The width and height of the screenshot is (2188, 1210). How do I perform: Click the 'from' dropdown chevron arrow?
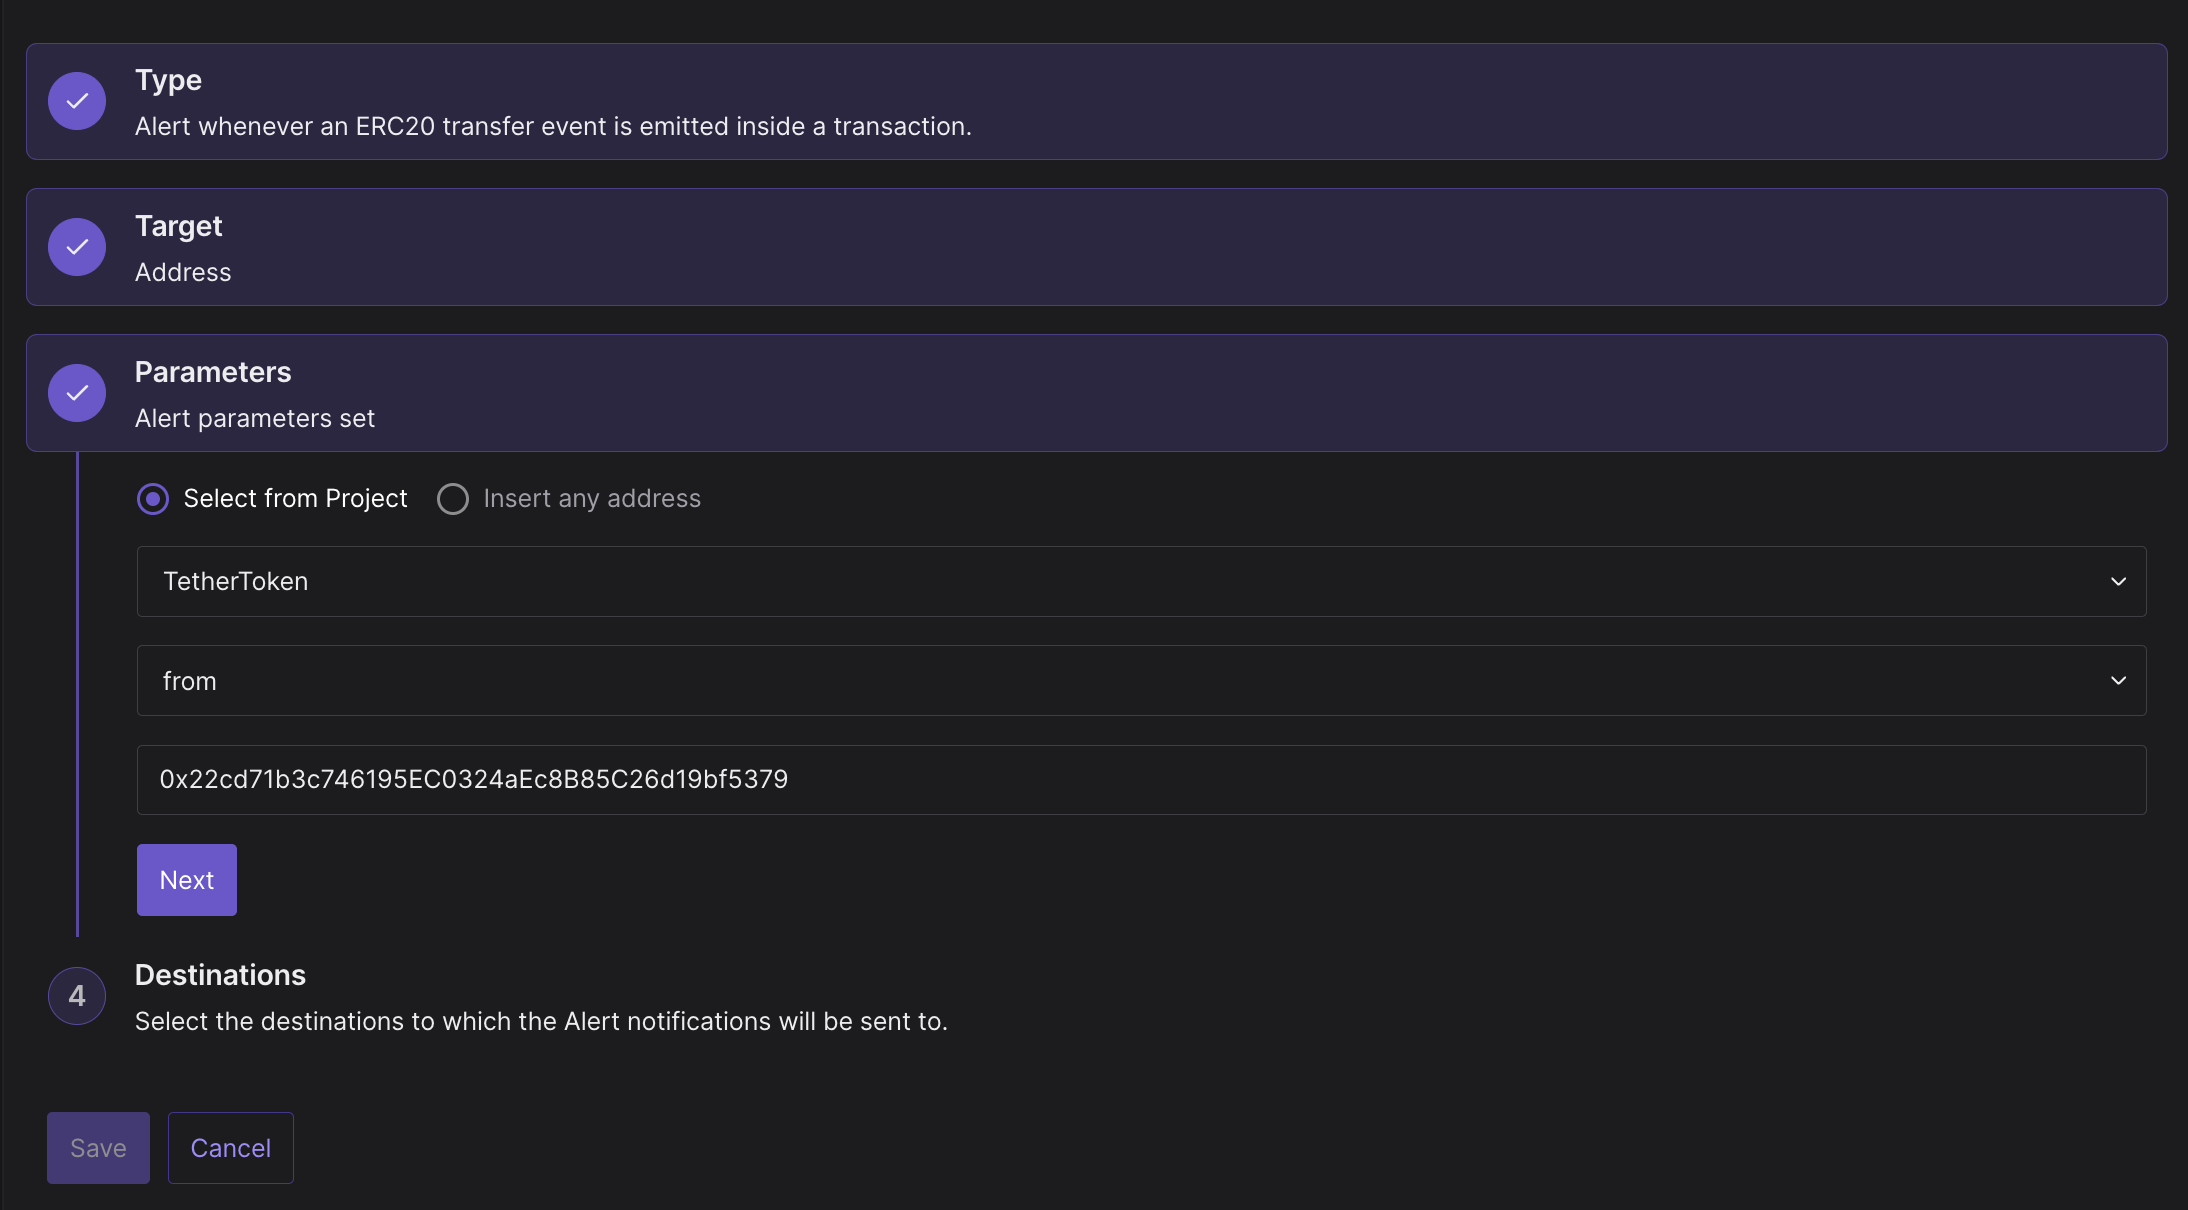tap(2118, 680)
